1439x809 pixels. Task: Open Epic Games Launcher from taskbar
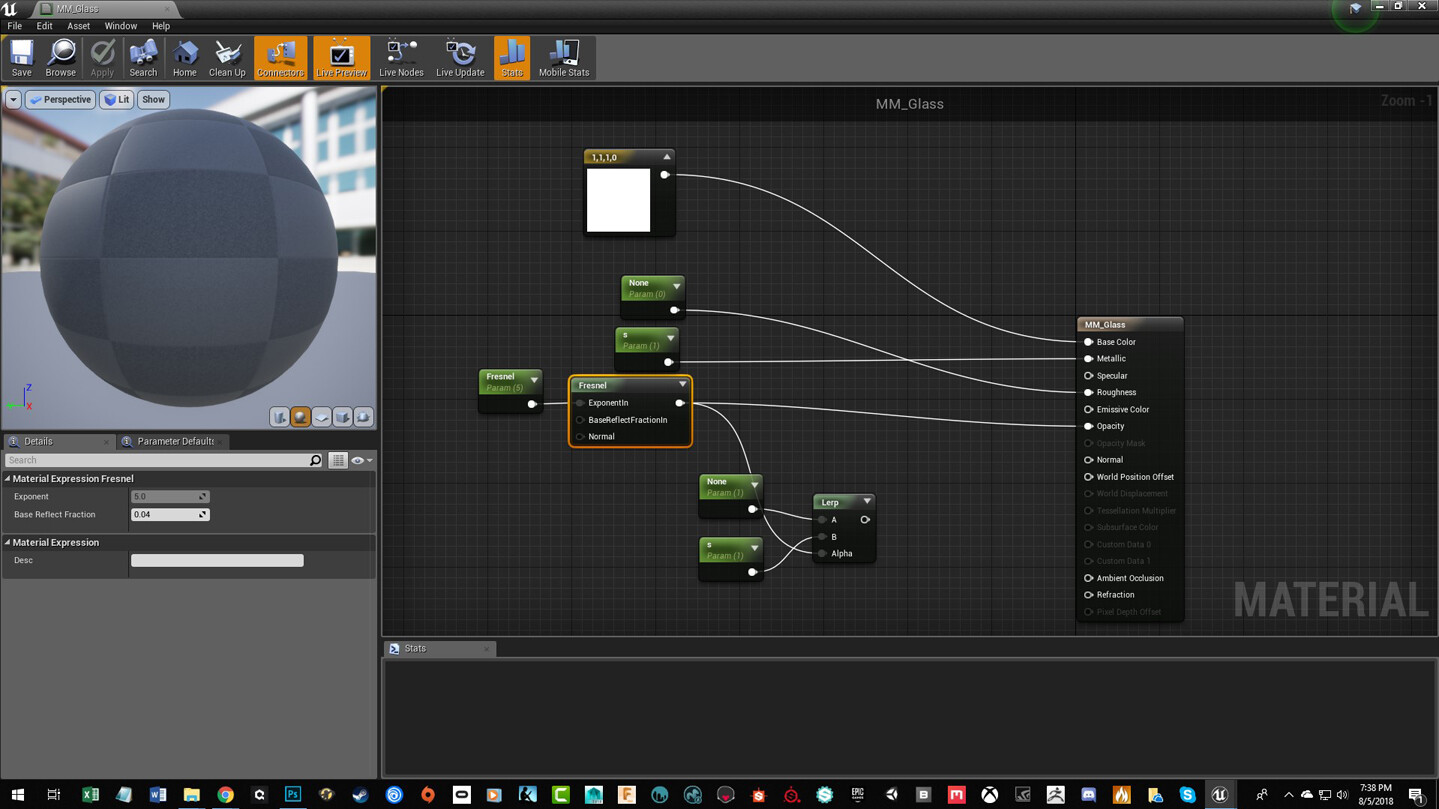(858, 795)
